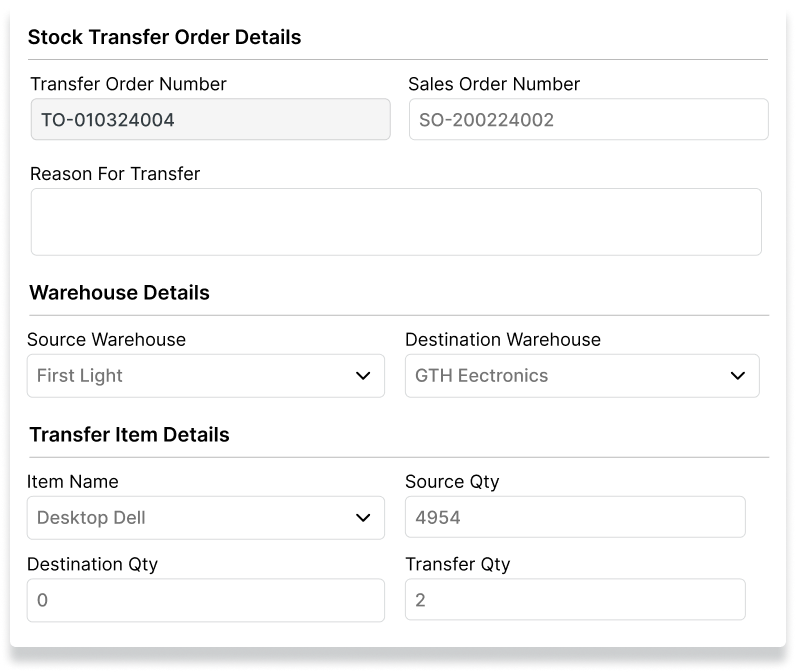Click the Reason For Transfer text area
Image resolution: width=796 pixels, height=672 pixels.
[396, 222]
